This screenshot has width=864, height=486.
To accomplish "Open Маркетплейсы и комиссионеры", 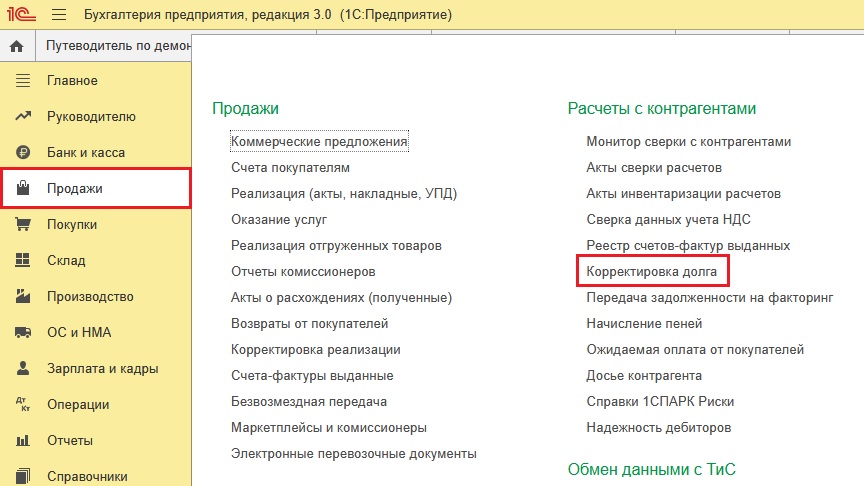I will [x=329, y=428].
